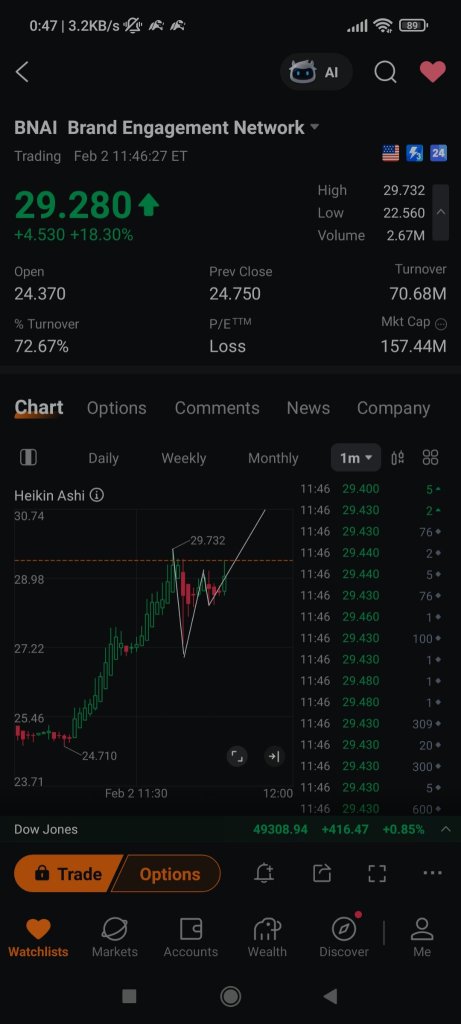Tap the Volume 2.67M value

tap(405, 235)
